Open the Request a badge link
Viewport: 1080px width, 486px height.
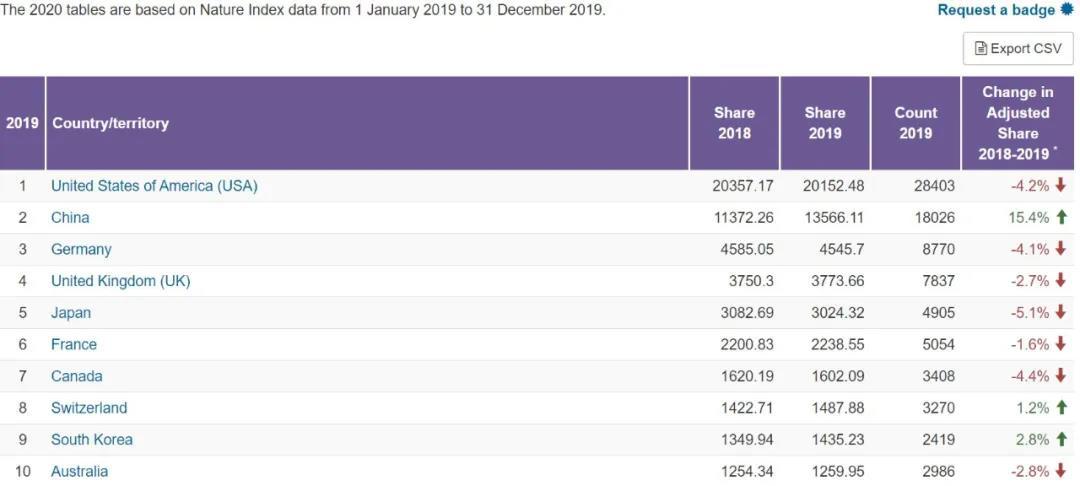click(995, 10)
